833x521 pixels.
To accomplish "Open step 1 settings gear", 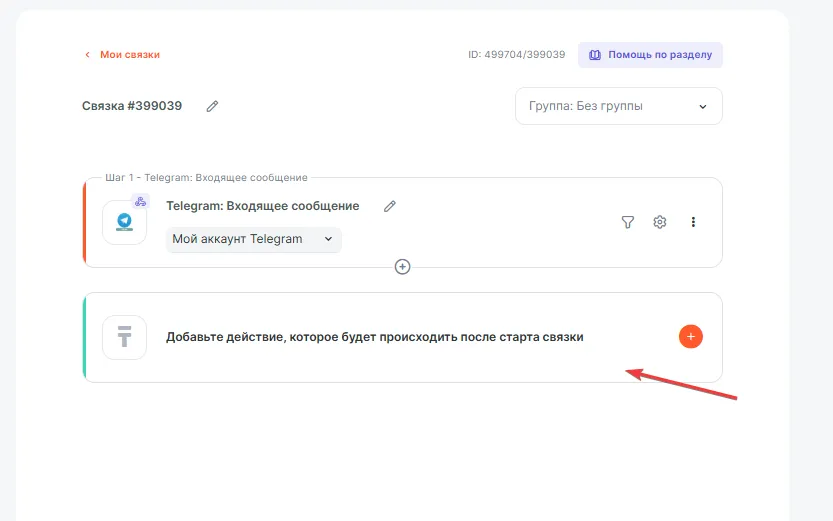I will click(x=660, y=222).
